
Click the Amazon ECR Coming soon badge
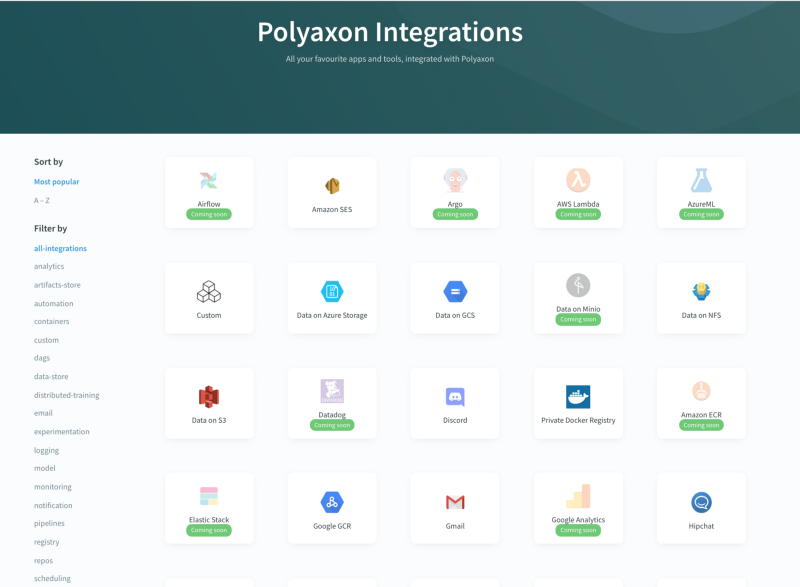click(702, 425)
